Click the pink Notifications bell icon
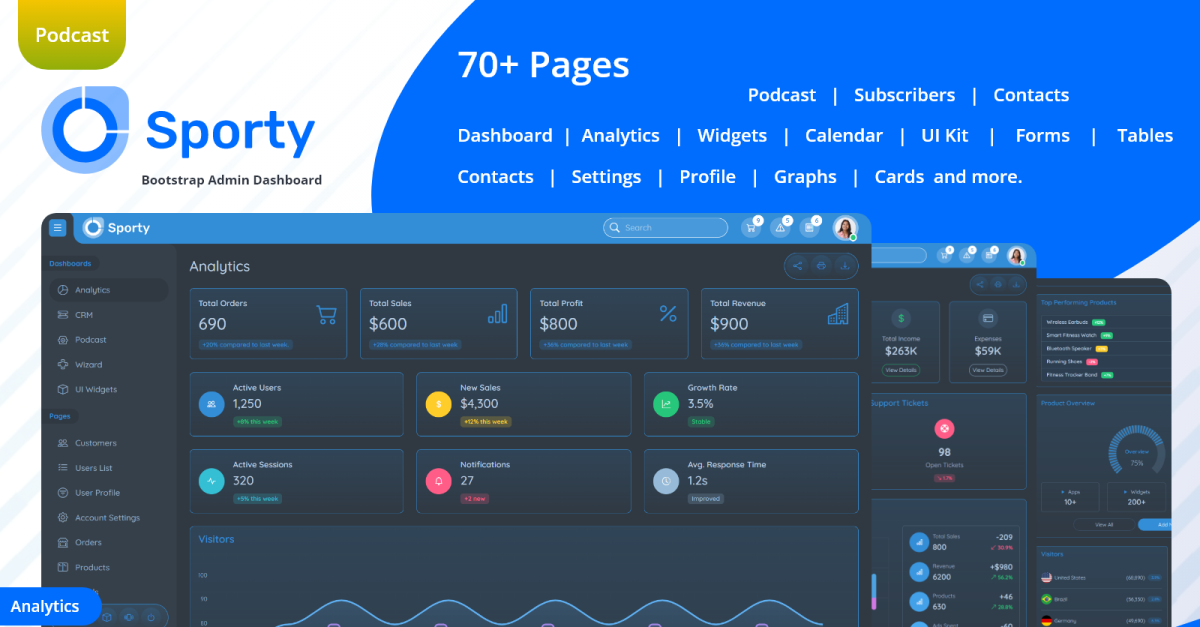This screenshot has height=627, width=1200. pyautogui.click(x=438, y=481)
